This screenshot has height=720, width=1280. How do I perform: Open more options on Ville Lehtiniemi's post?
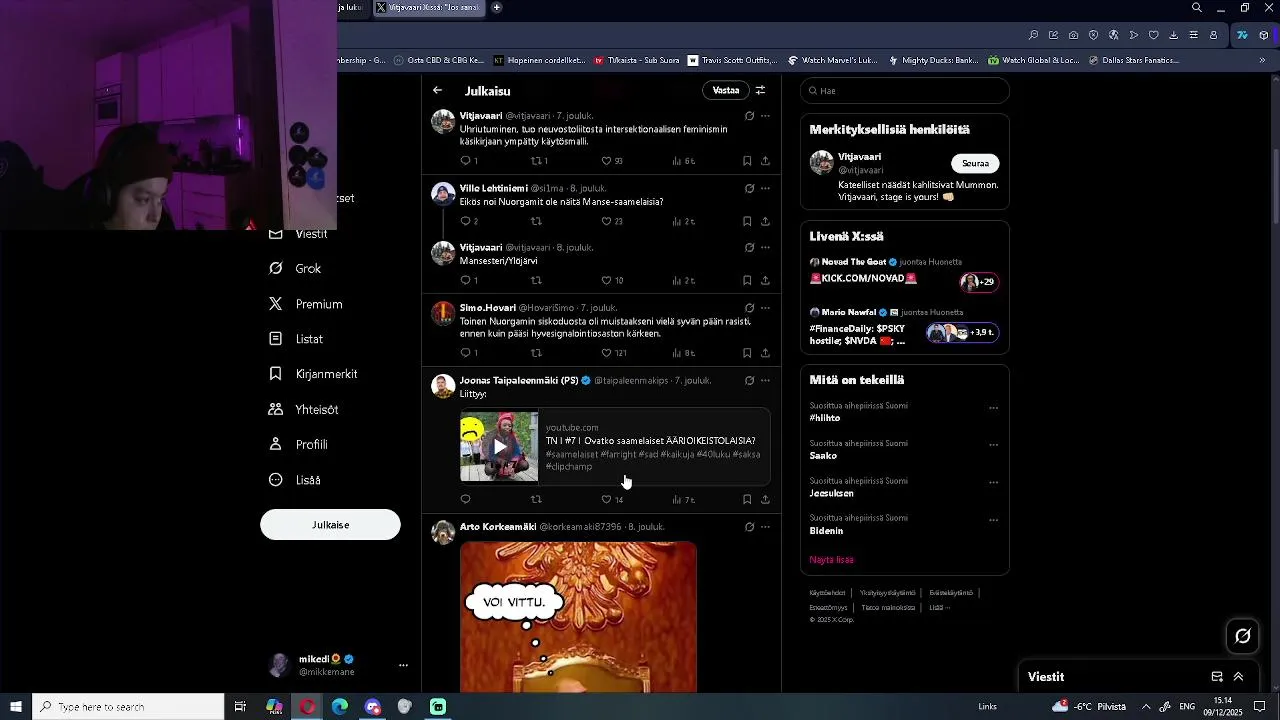(765, 188)
